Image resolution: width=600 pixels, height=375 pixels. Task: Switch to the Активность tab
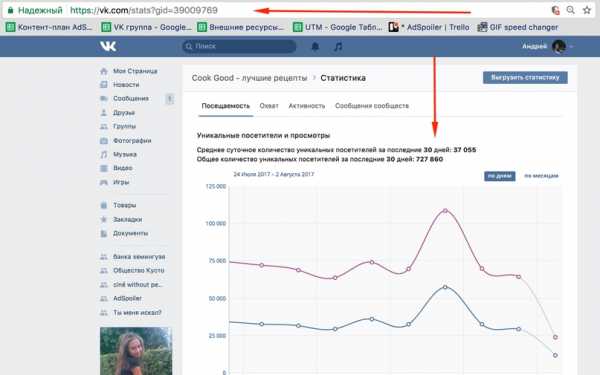tap(307, 106)
